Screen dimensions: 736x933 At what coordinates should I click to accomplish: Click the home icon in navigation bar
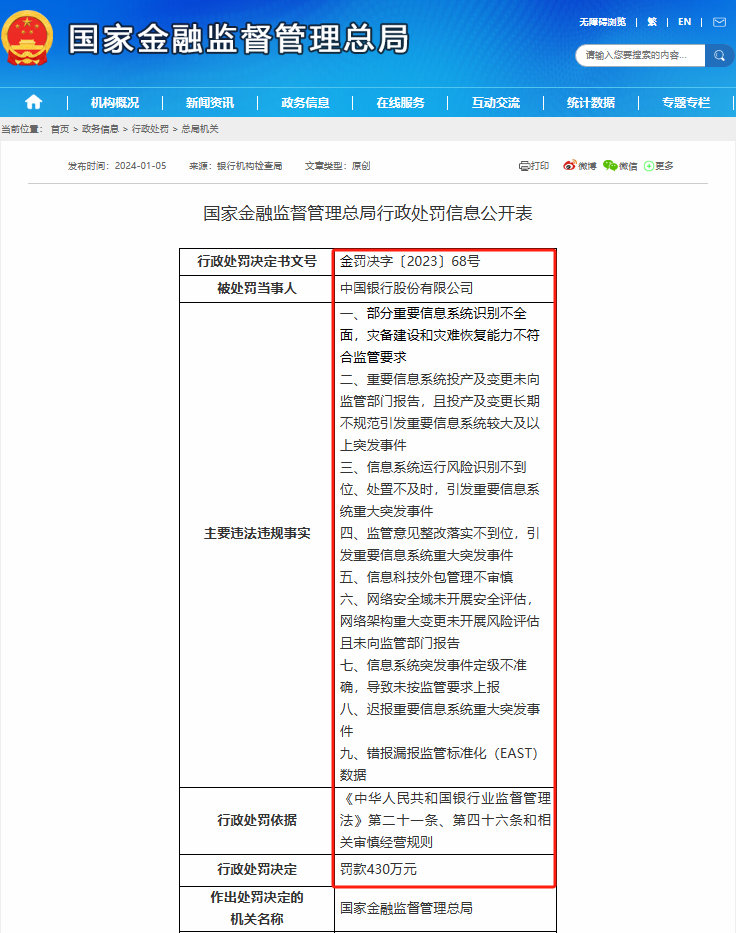point(33,102)
